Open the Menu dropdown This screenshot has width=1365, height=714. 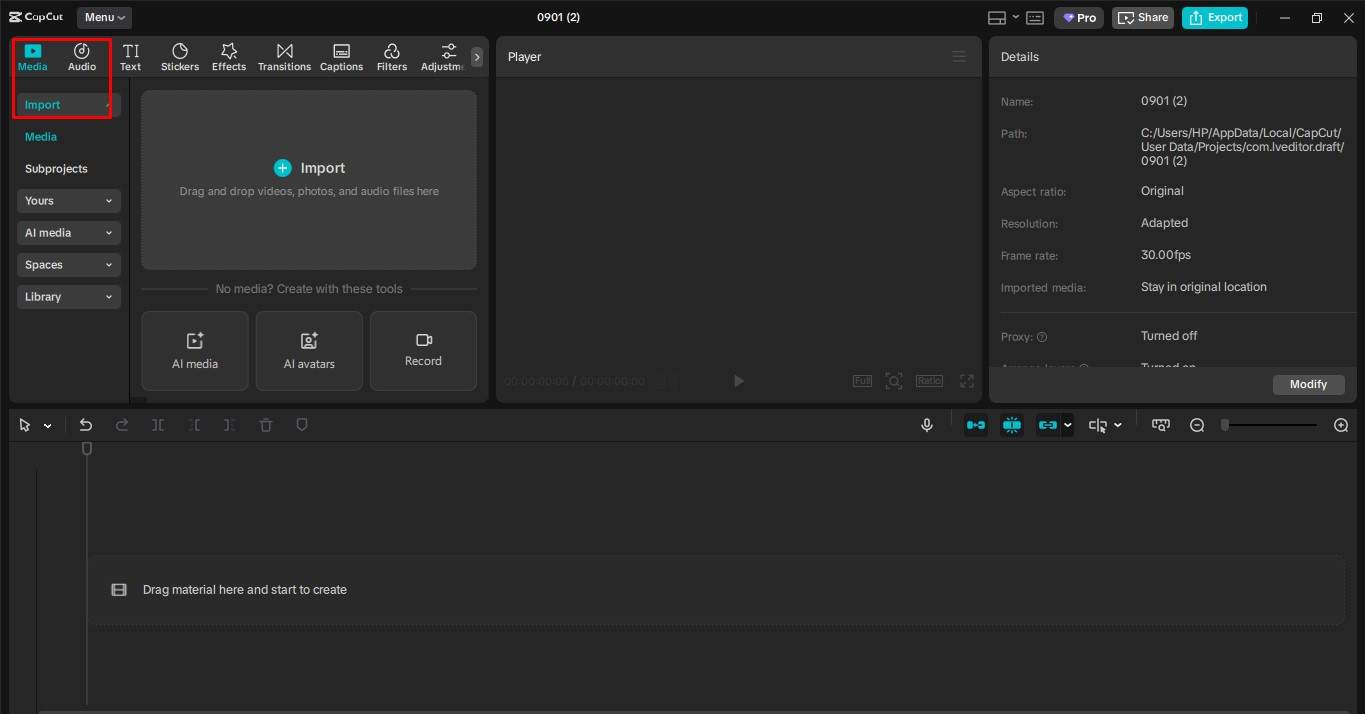pyautogui.click(x=104, y=17)
